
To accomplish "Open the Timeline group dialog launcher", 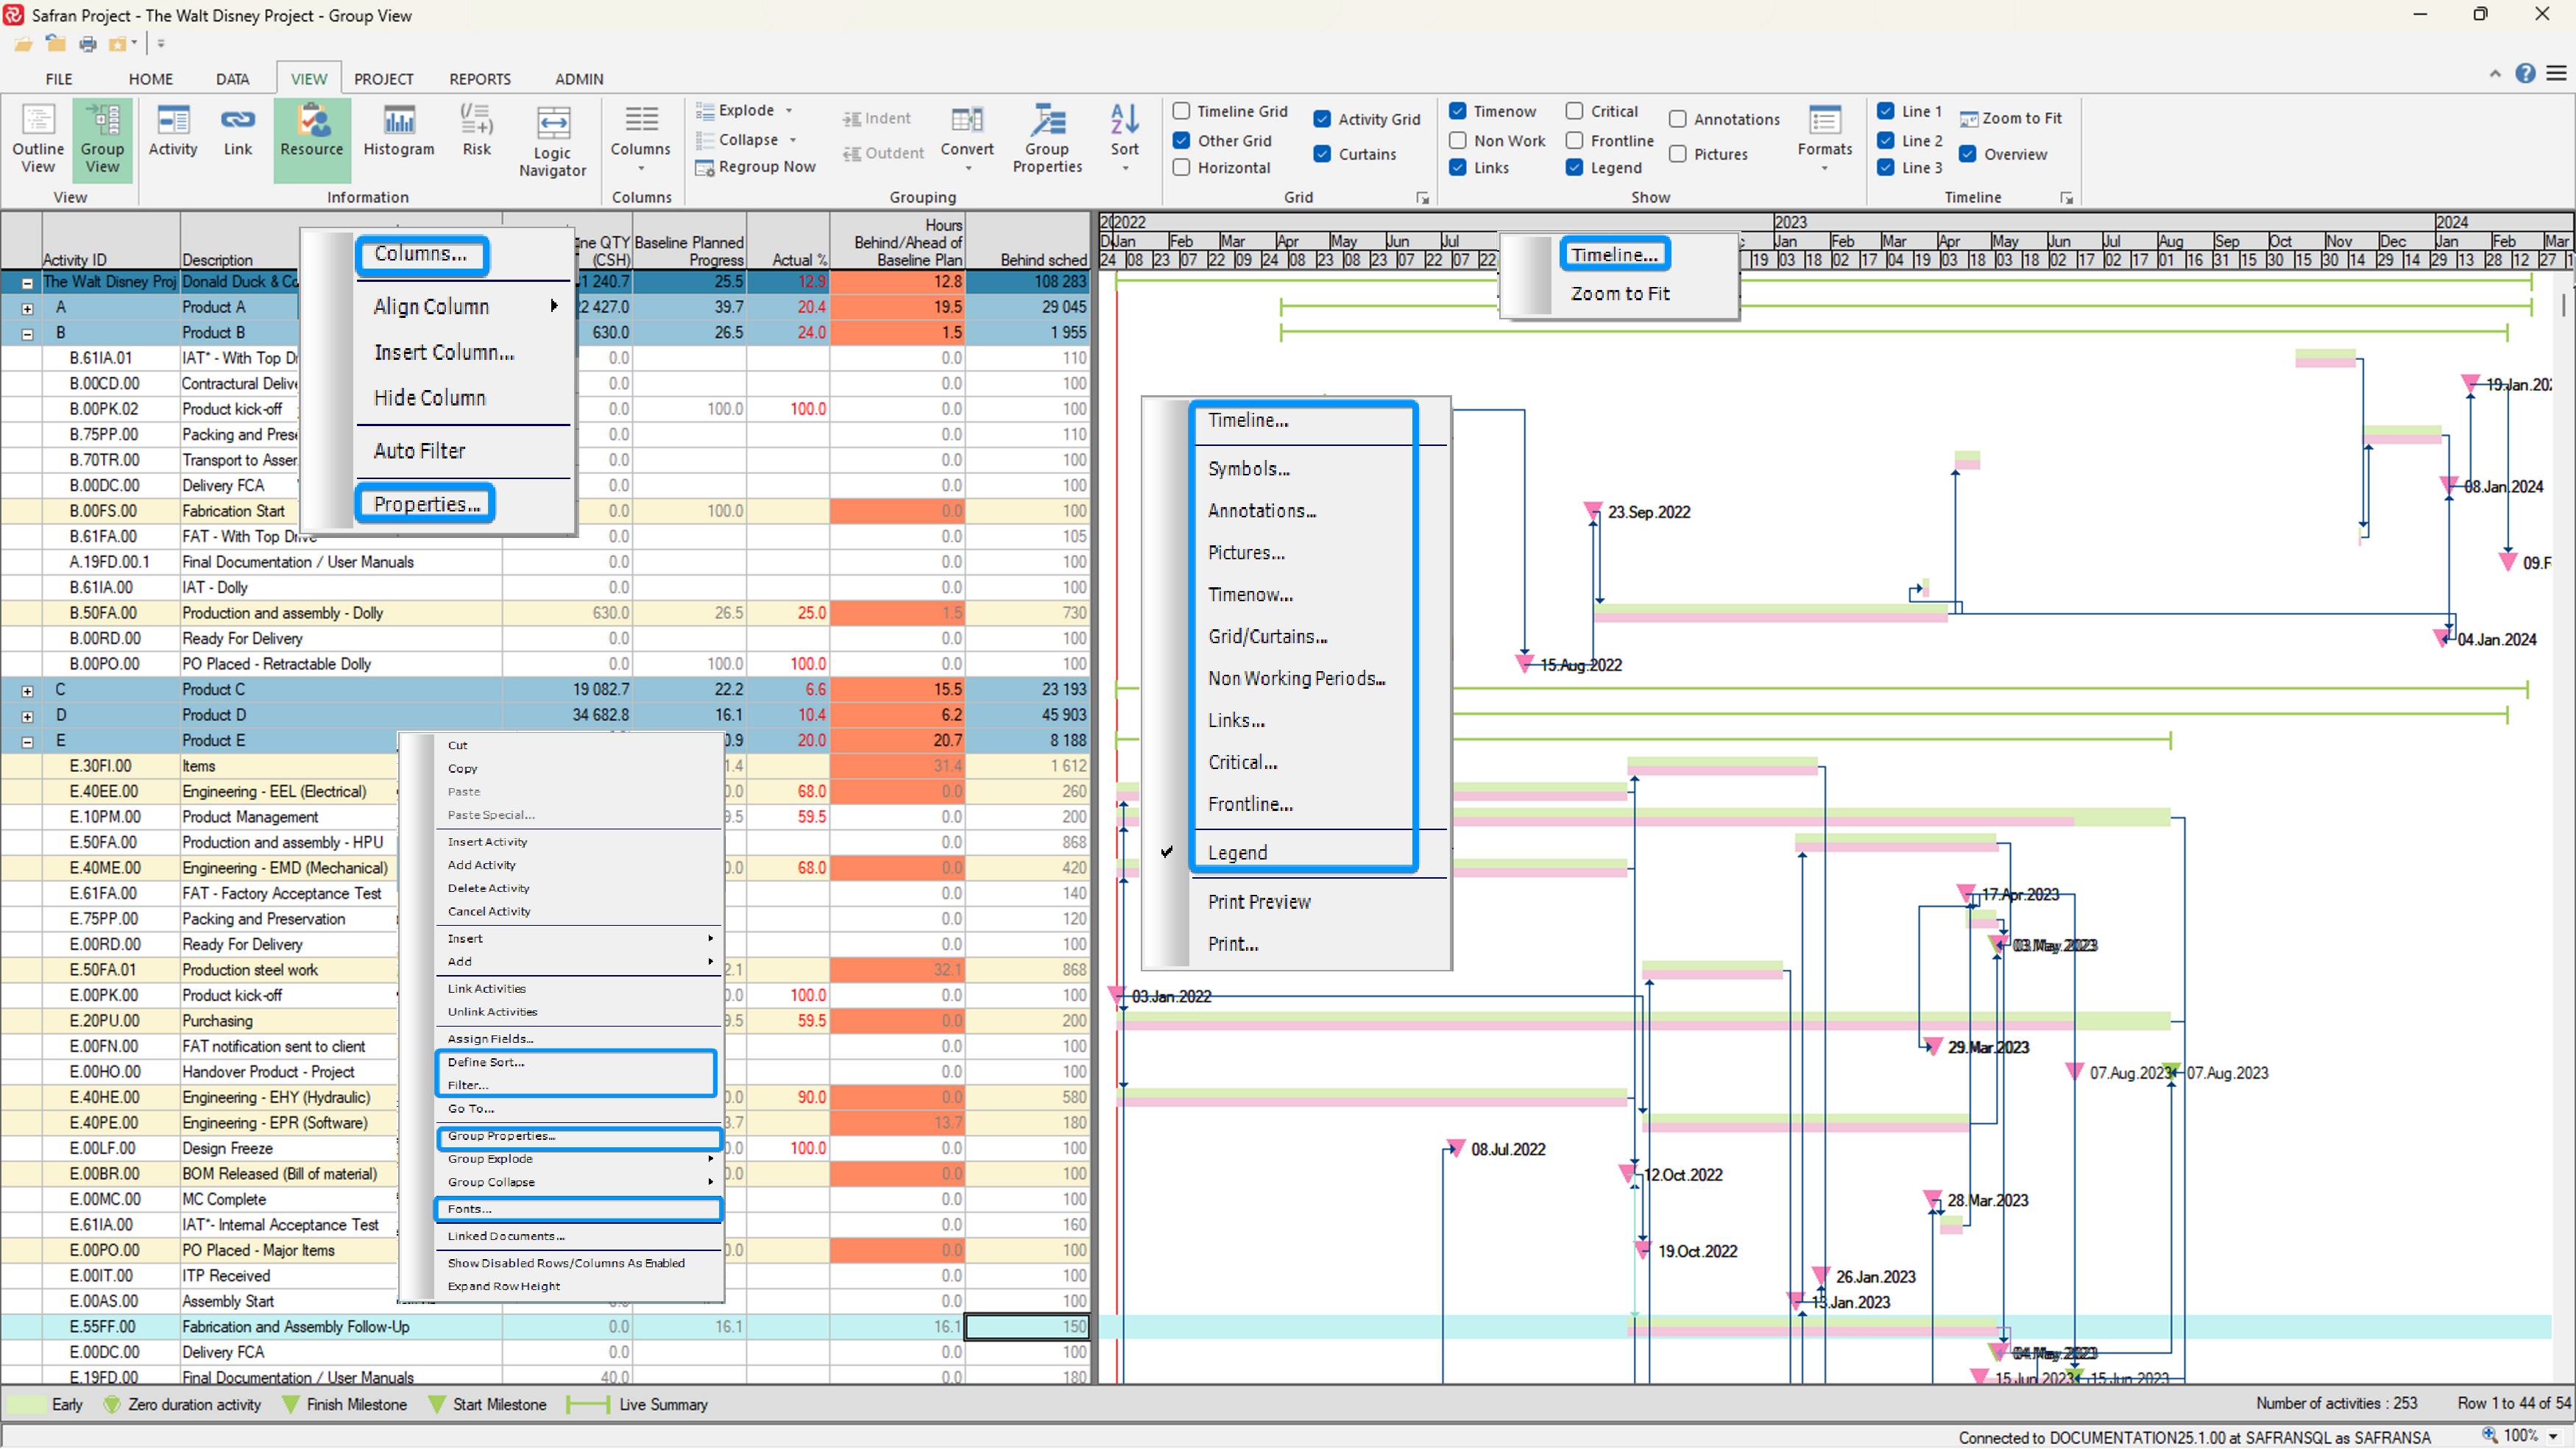I will click(2066, 198).
